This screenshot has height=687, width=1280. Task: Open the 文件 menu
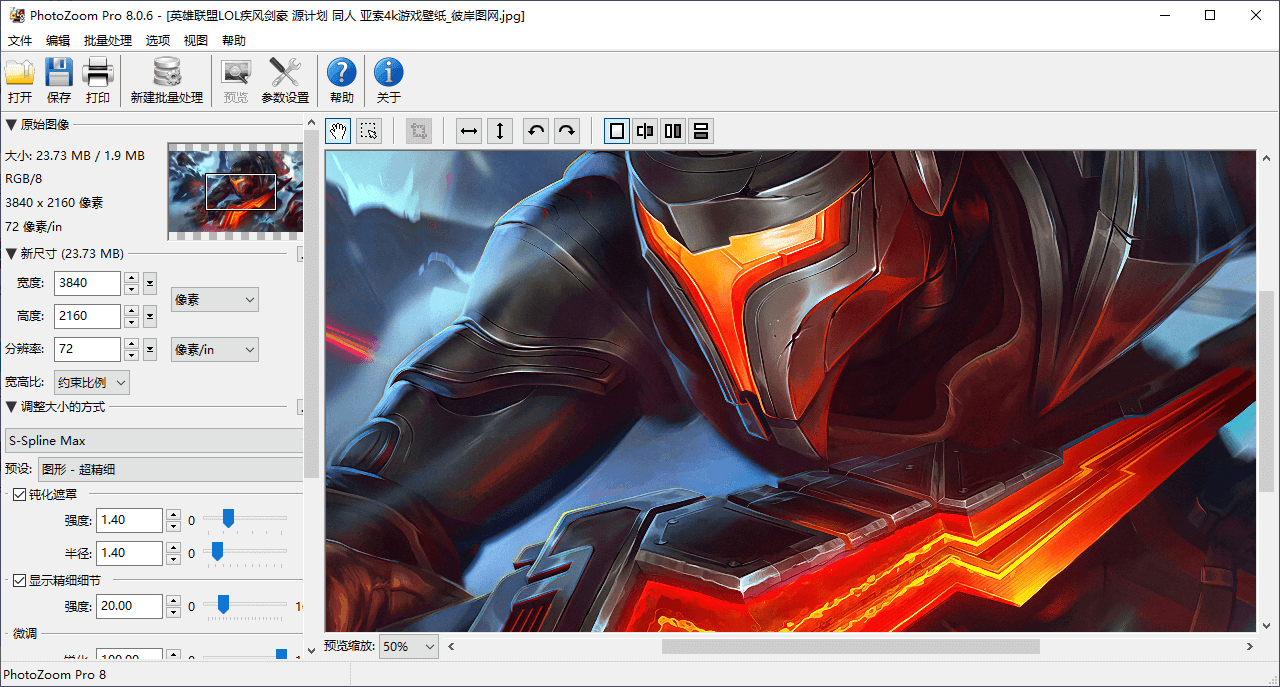coord(20,41)
